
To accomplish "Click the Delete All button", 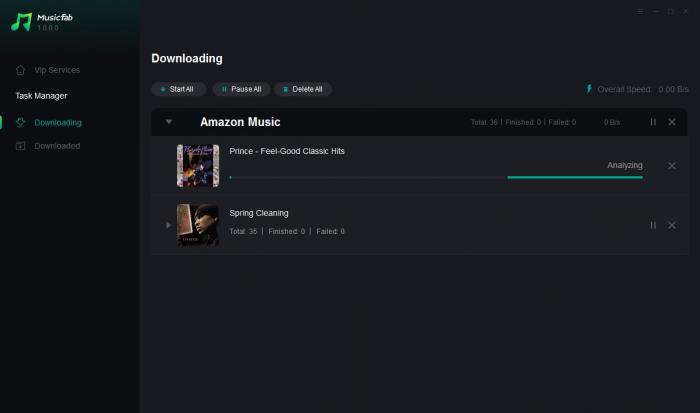I will coord(303,89).
